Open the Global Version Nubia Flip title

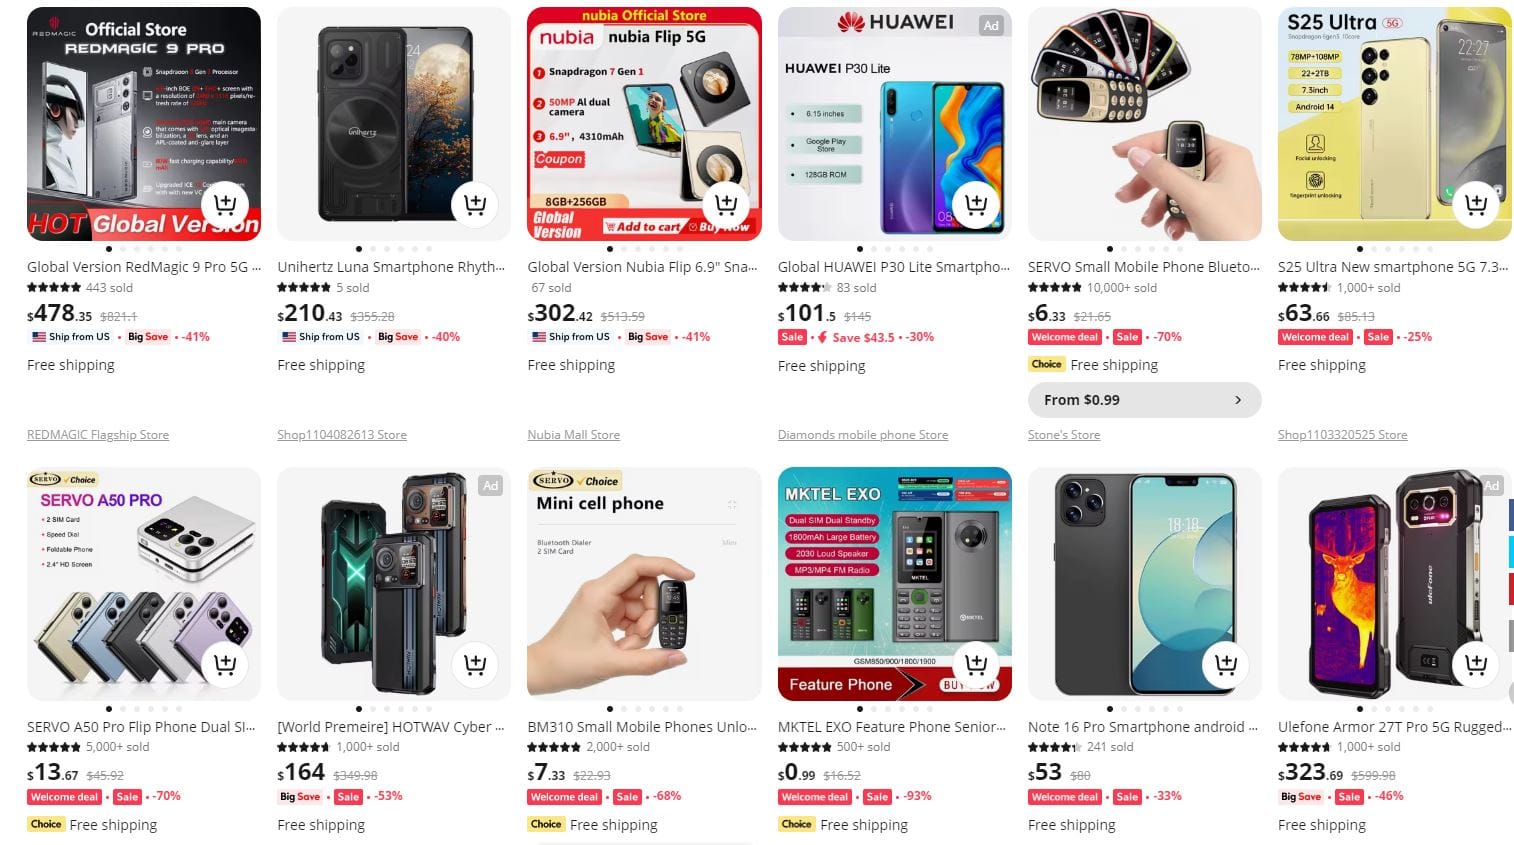coord(642,267)
